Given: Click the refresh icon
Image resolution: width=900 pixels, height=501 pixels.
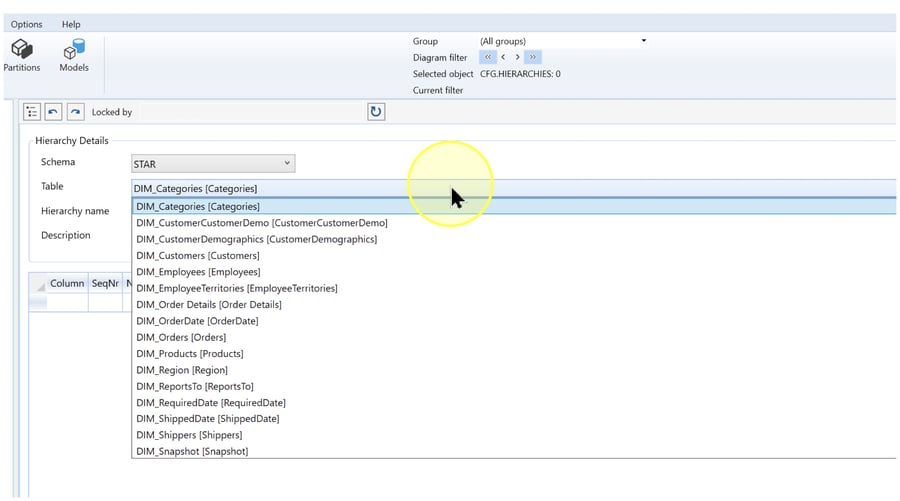Looking at the screenshot, I should click(x=376, y=112).
